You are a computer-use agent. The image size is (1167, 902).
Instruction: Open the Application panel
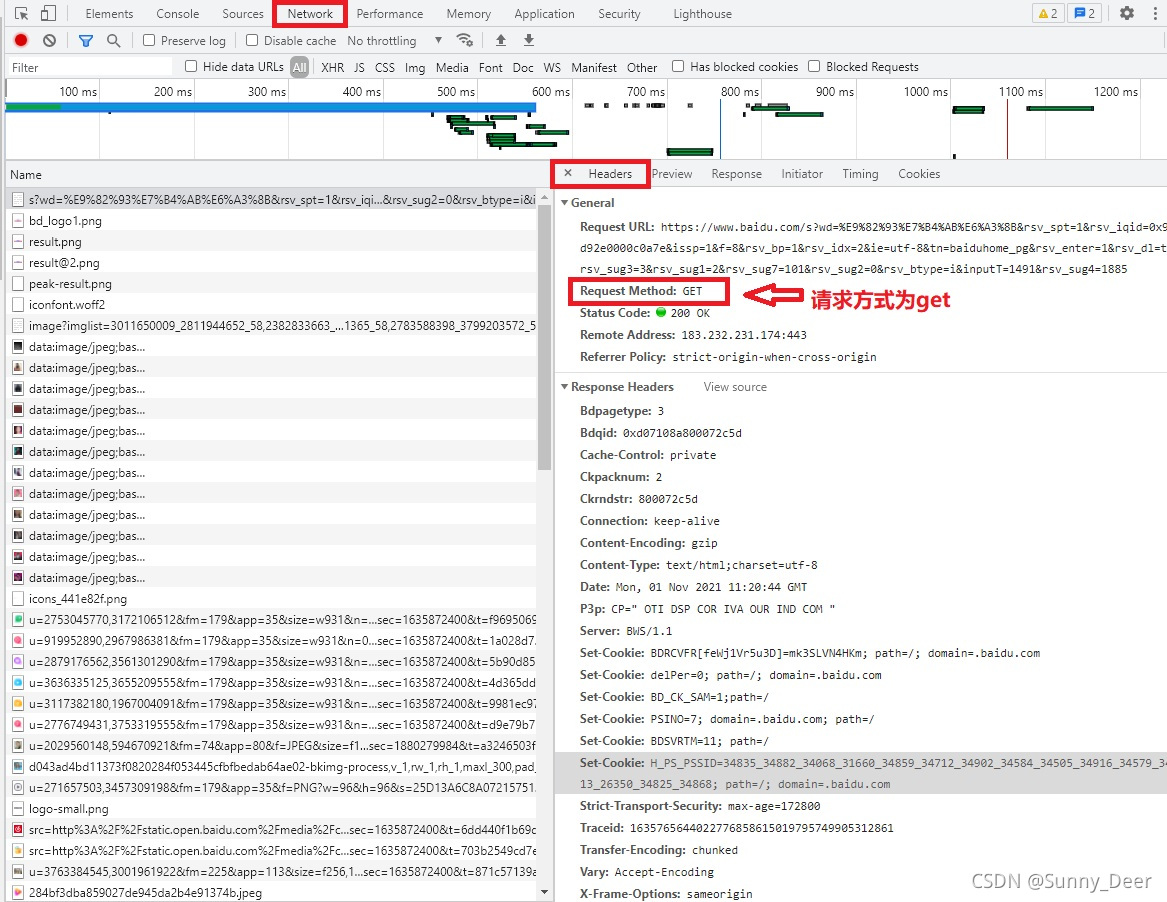(x=544, y=13)
